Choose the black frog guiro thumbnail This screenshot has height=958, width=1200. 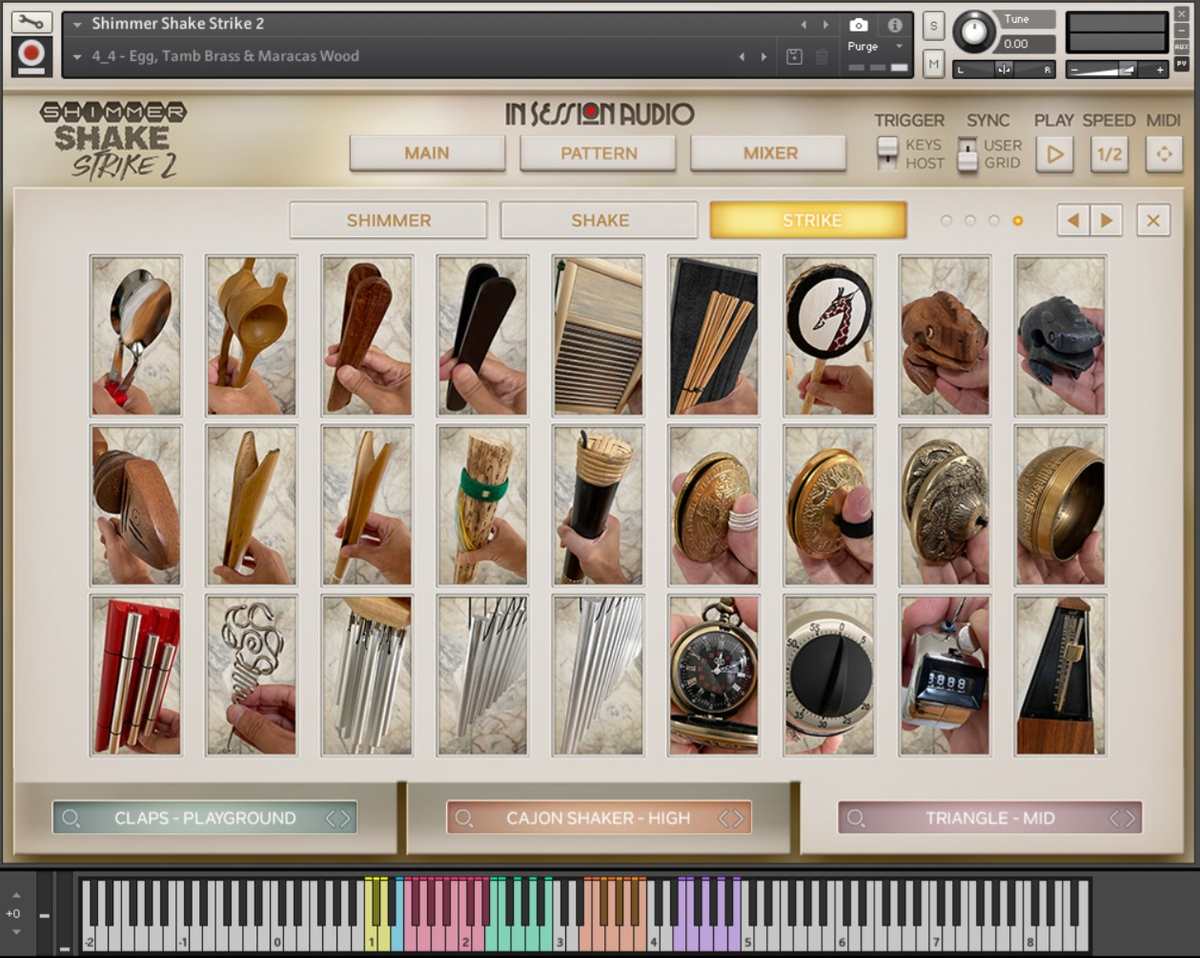[x=1060, y=335]
